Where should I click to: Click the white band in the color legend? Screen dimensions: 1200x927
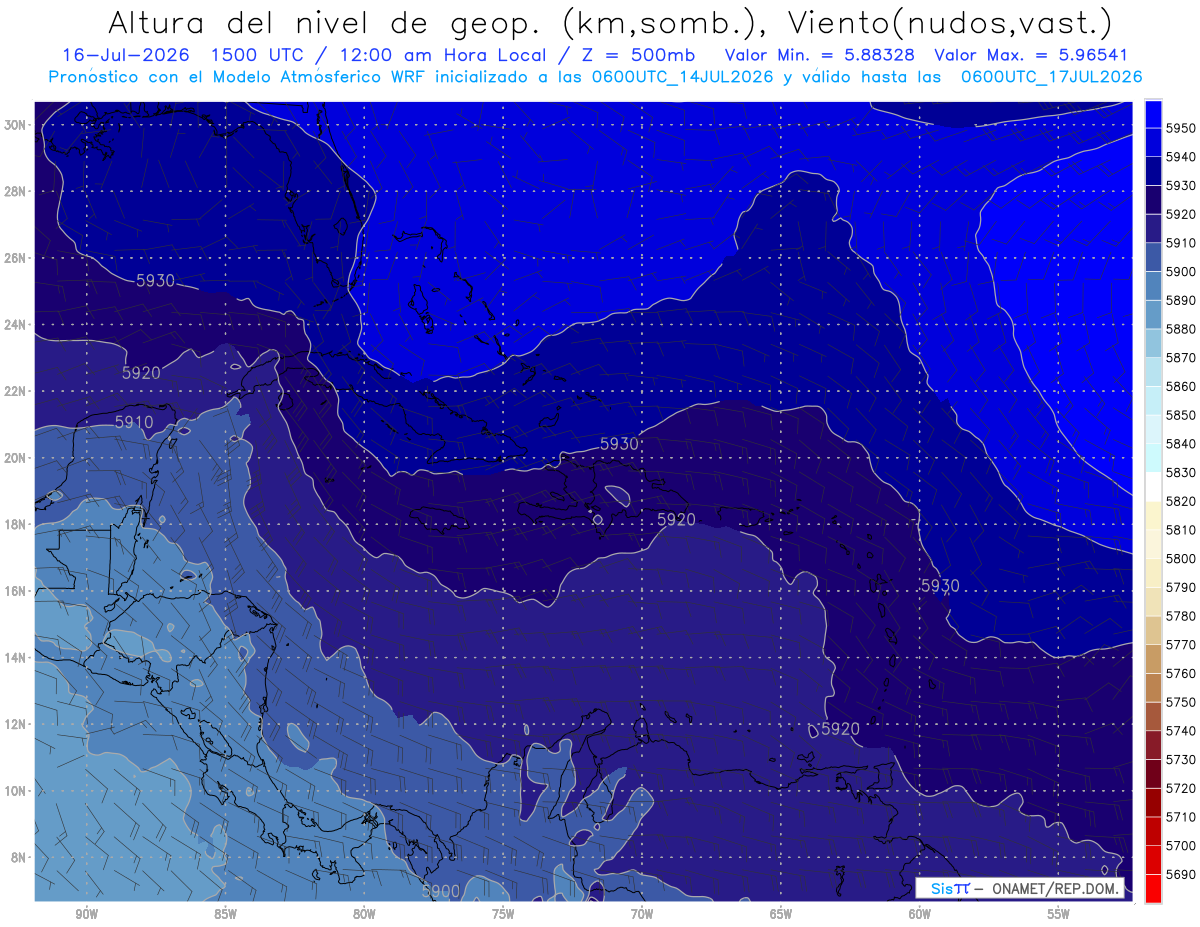click(1153, 487)
